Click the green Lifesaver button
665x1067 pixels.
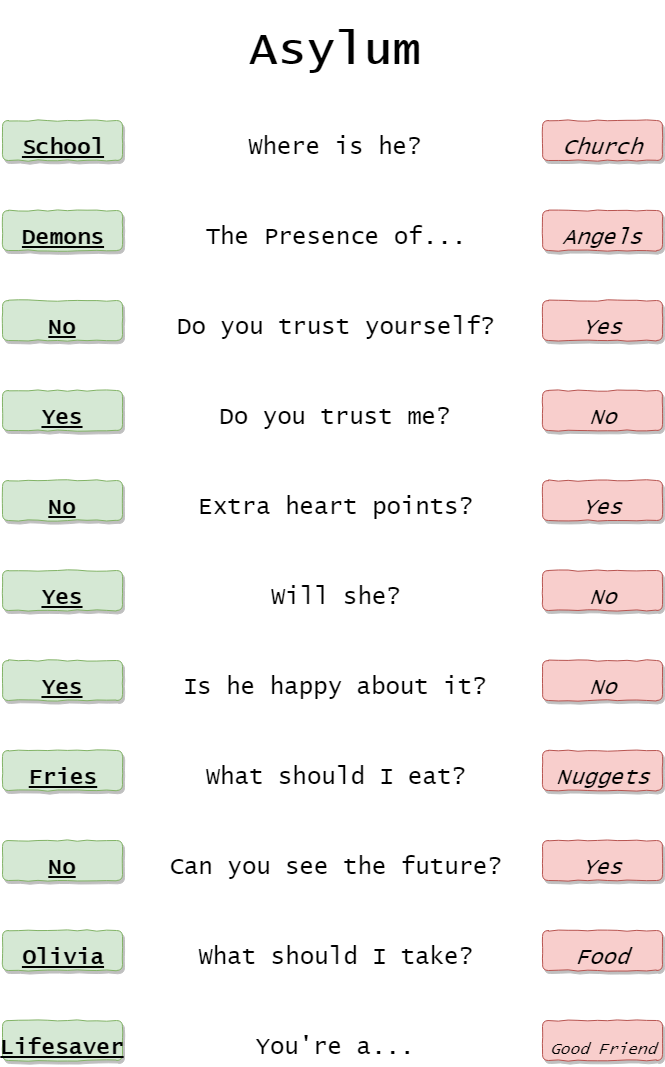click(x=62, y=1042)
